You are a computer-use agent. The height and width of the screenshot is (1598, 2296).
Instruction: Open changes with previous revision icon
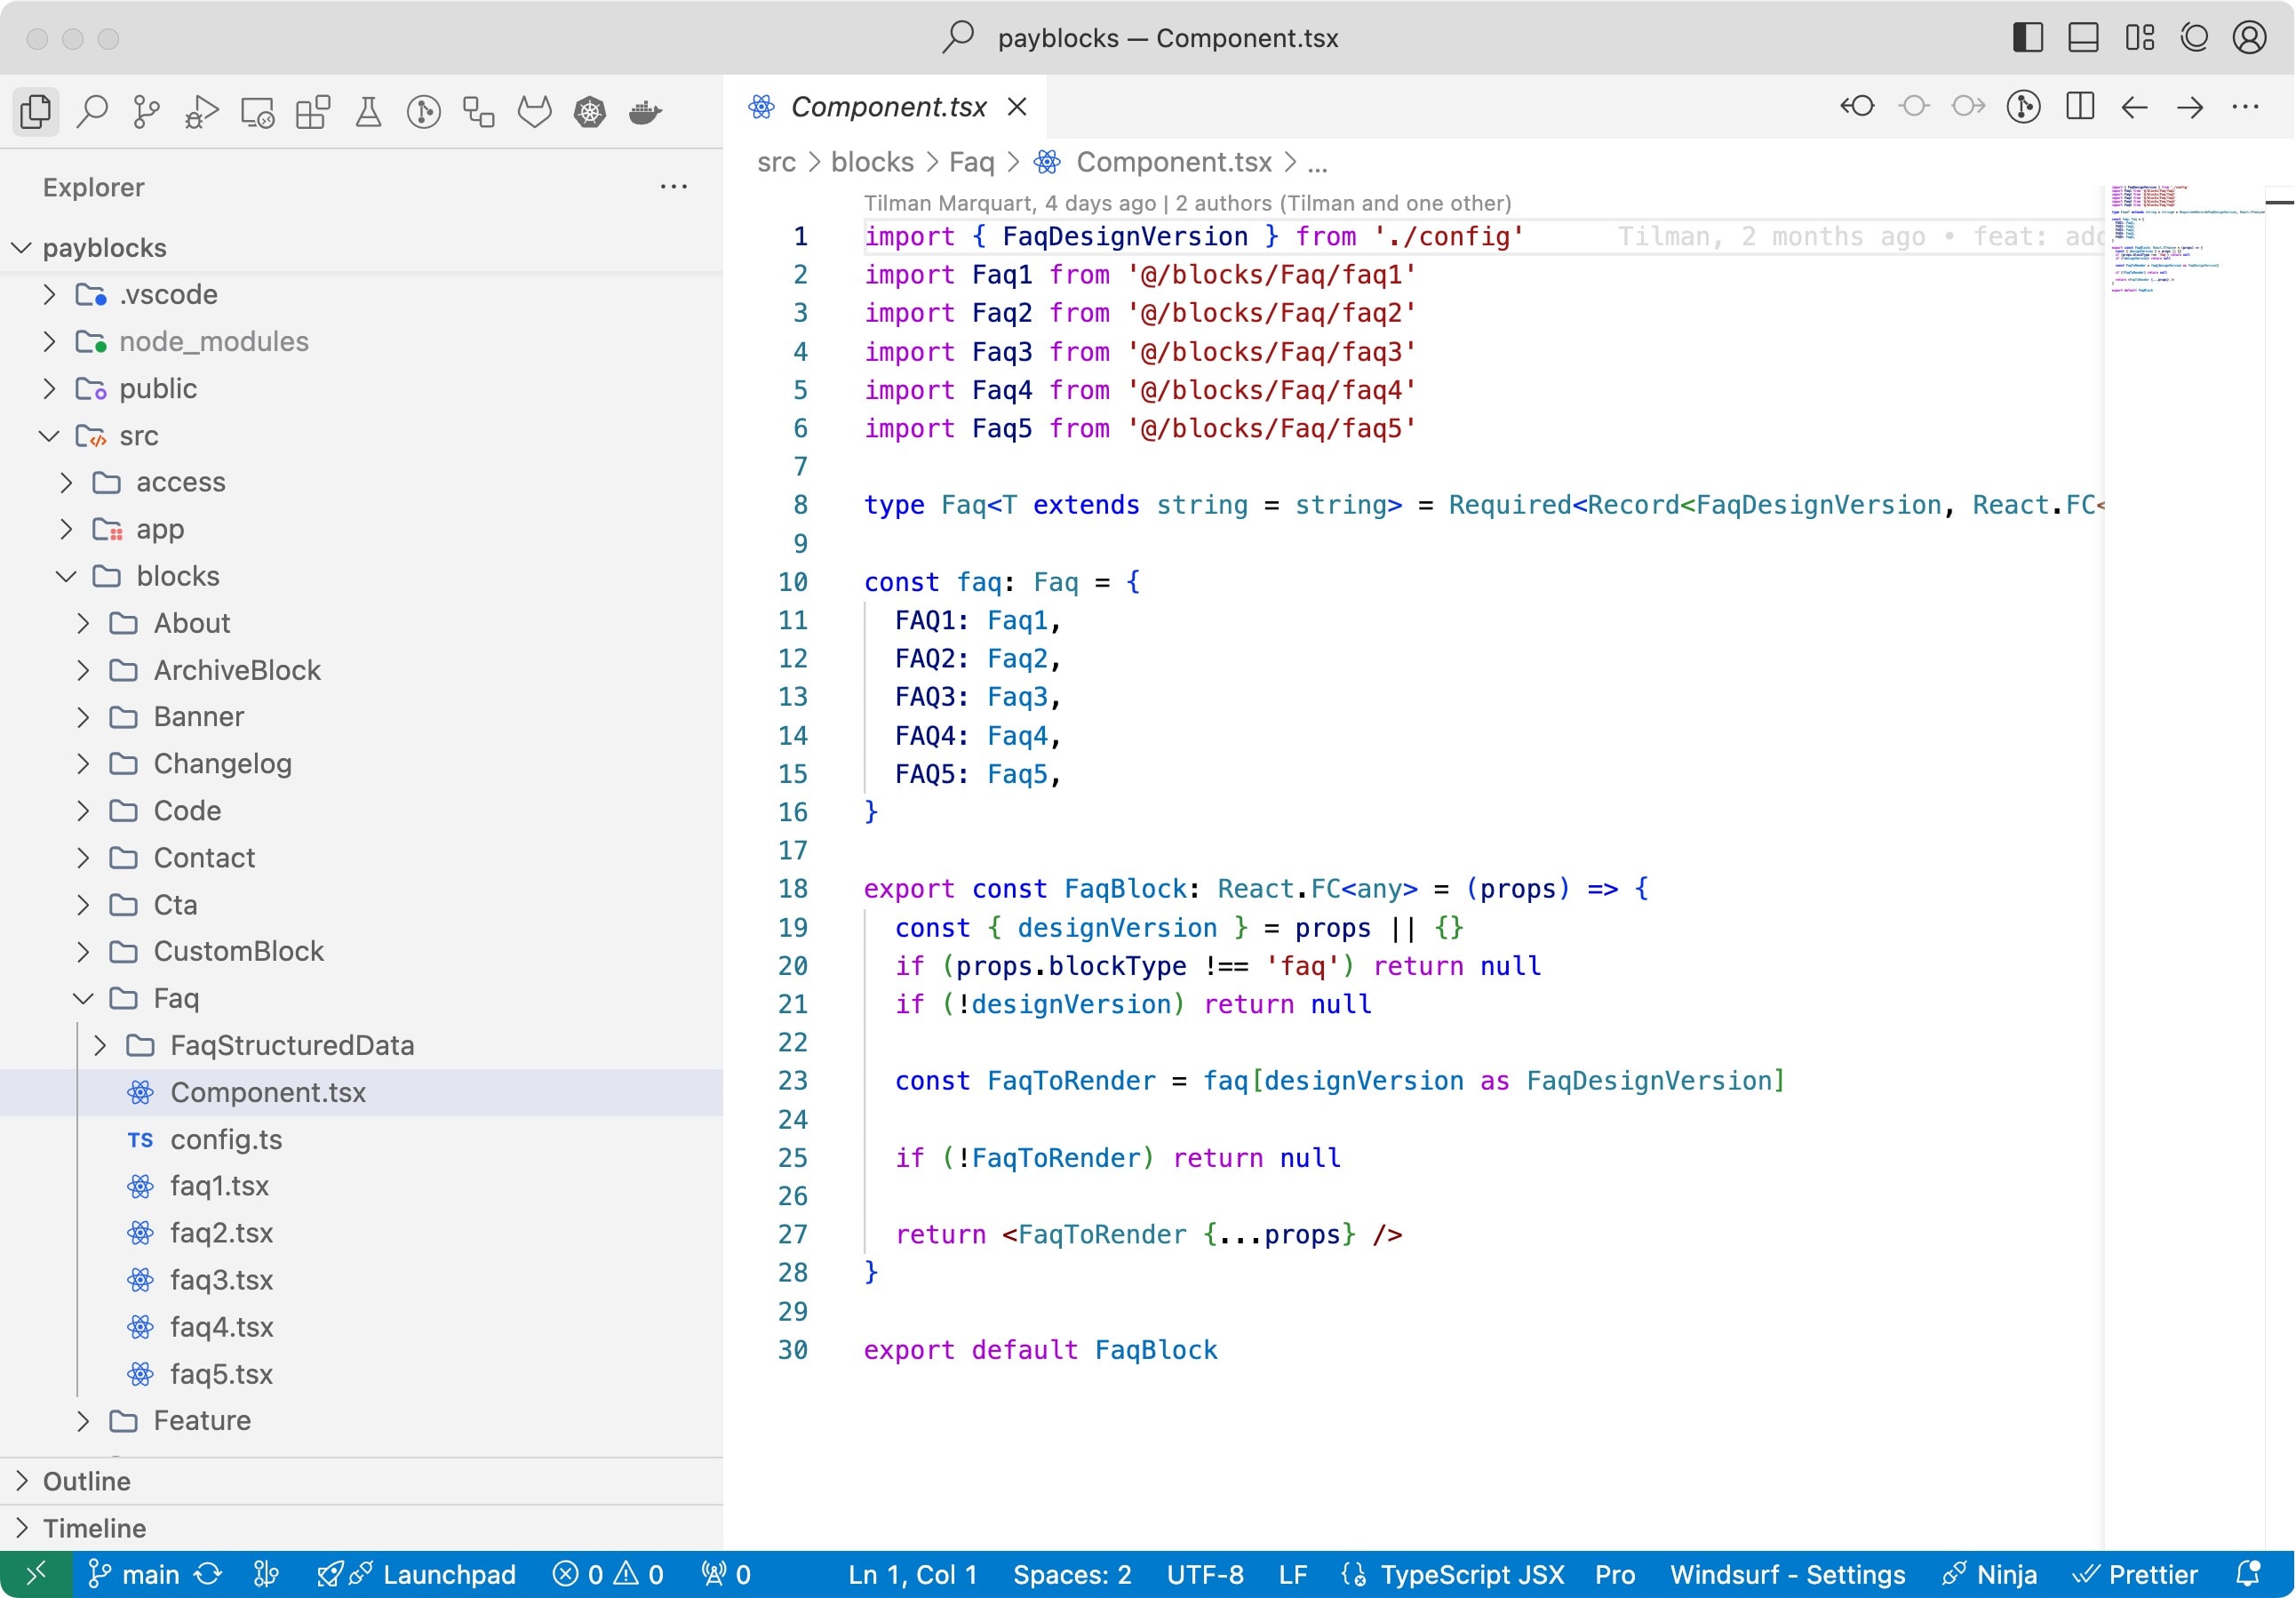[x=1858, y=106]
